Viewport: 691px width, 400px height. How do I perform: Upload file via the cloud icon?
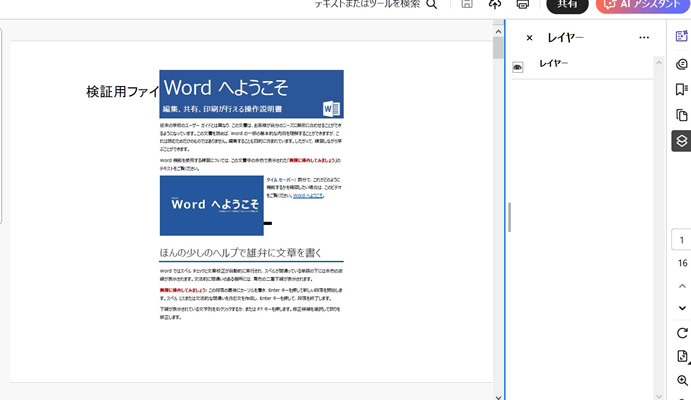495,4
